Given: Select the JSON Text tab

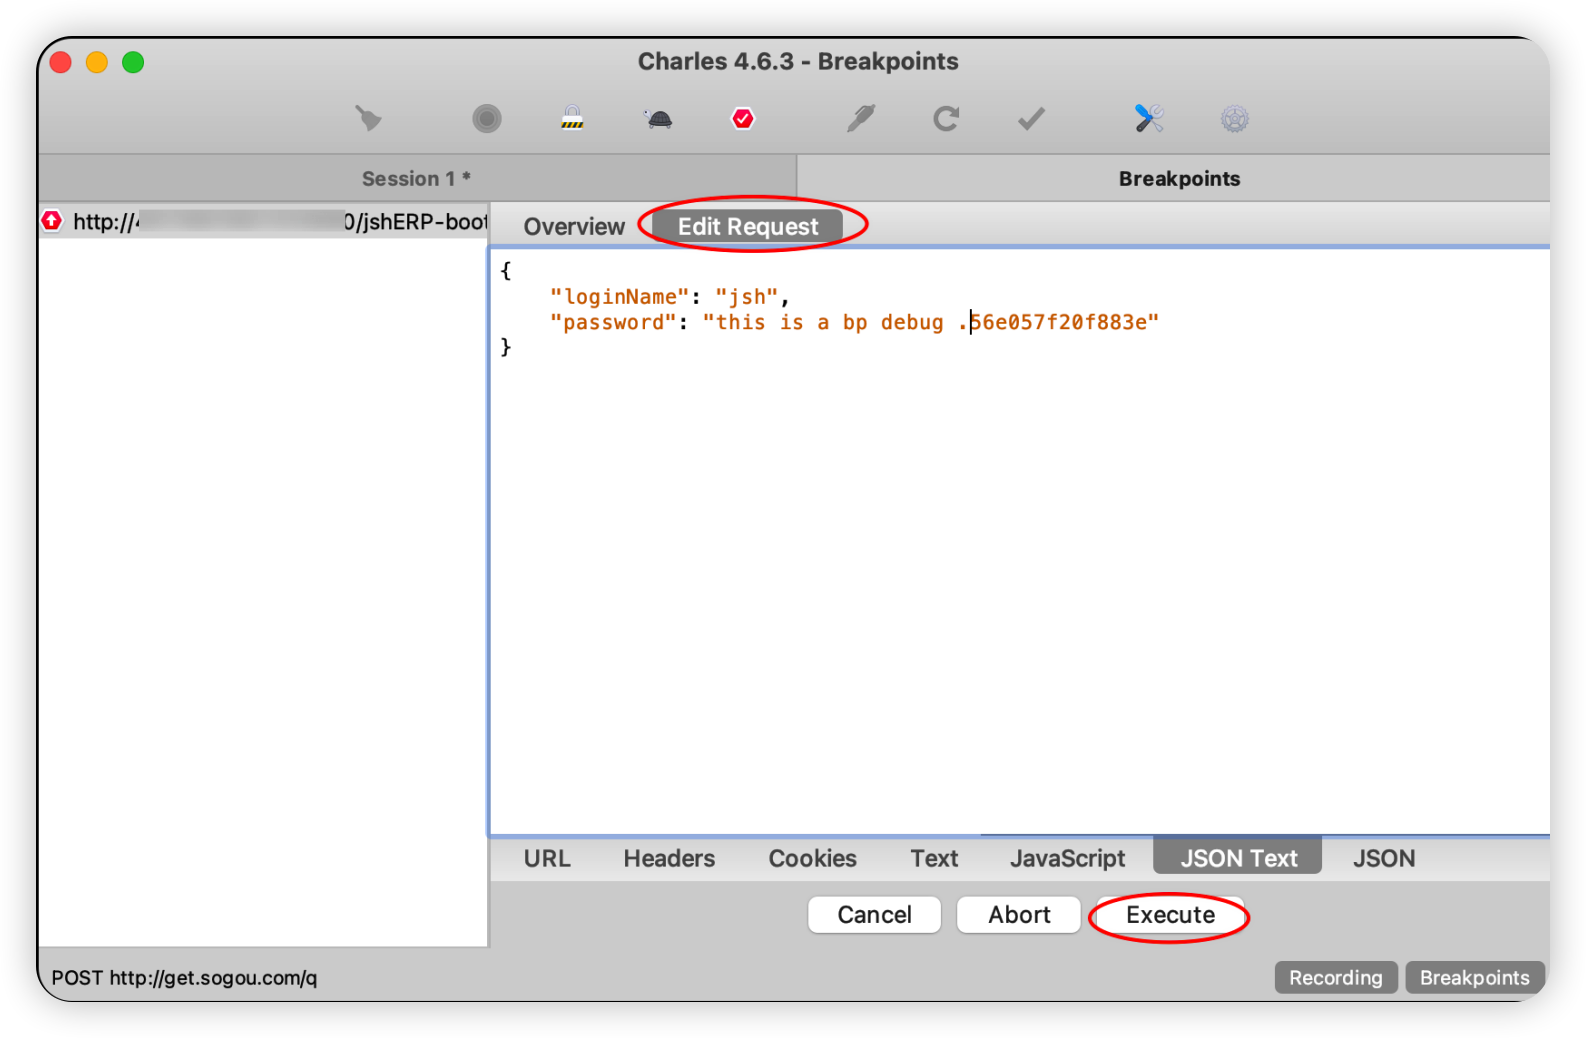Looking at the screenshot, I should [1238, 858].
